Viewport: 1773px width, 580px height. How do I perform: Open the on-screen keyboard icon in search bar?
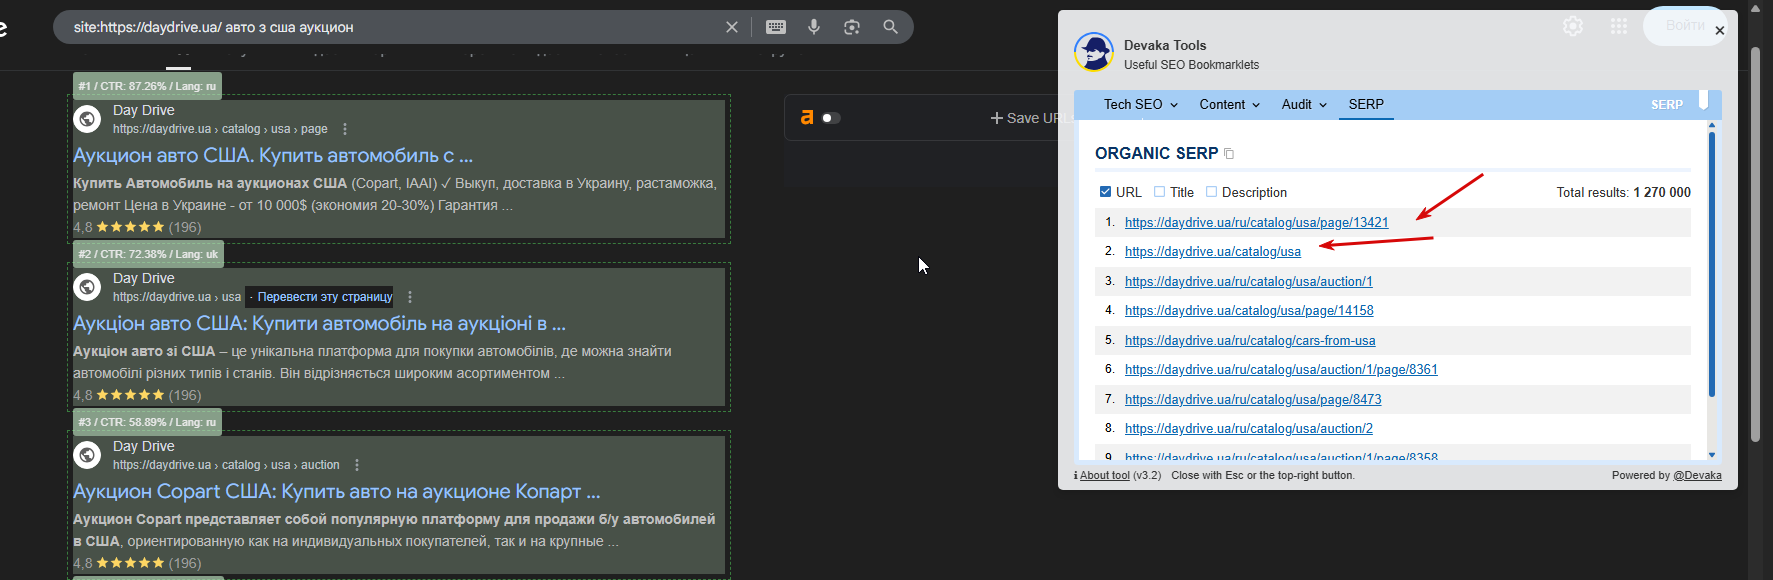[x=776, y=27]
